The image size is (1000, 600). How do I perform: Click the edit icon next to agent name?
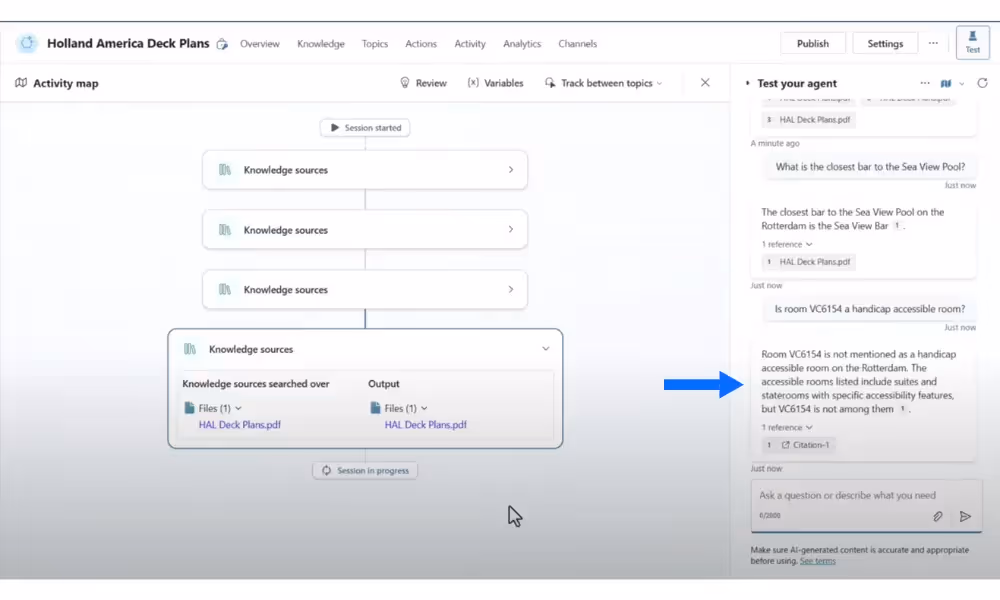222,44
